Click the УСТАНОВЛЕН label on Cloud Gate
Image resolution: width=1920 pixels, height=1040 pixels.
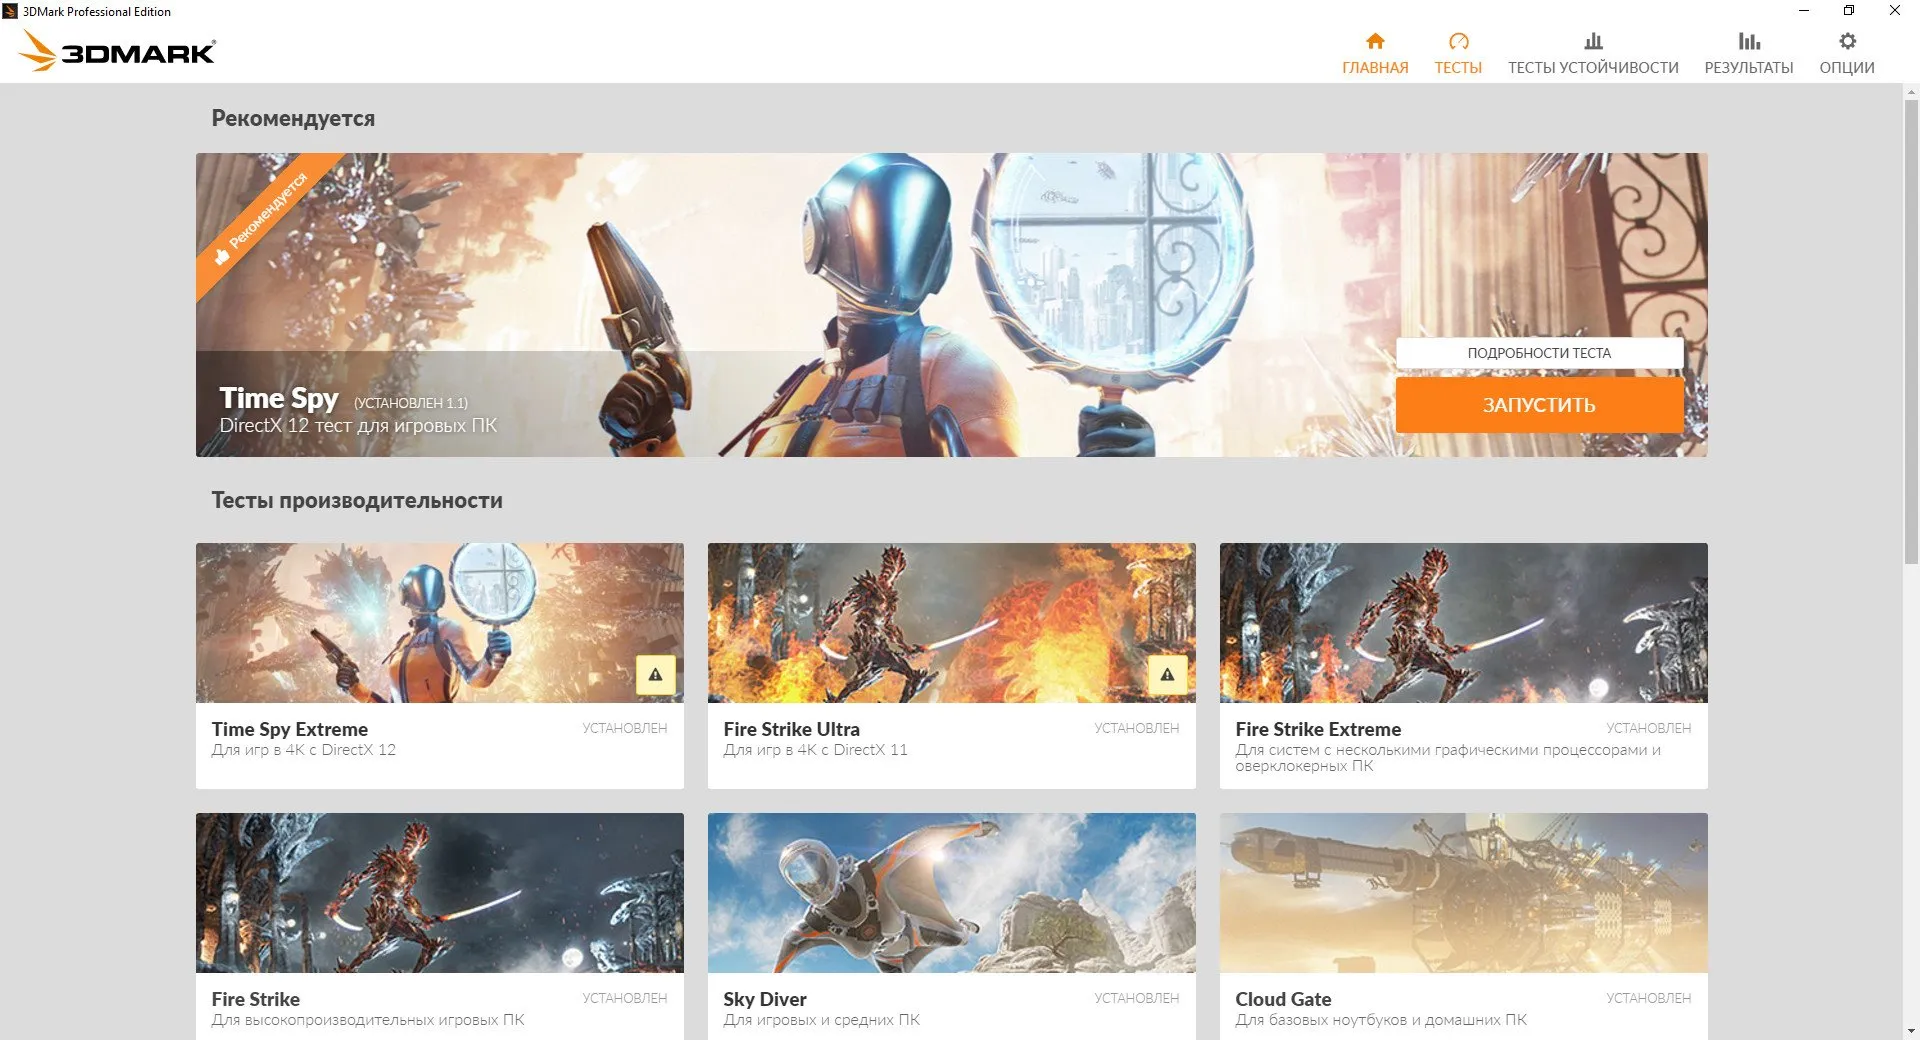pyautogui.click(x=1649, y=998)
